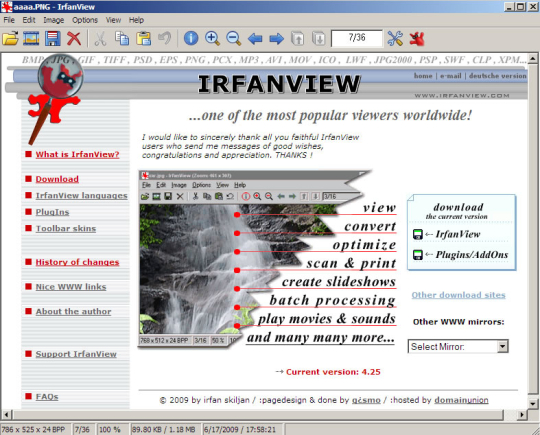
Task: Click vertical scrollbar down arrow
Action: pos(532,403)
